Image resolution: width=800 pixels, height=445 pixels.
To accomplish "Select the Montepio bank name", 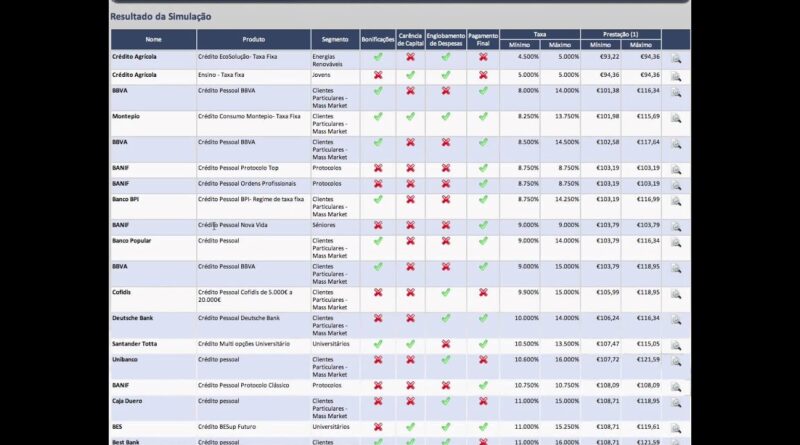I will [x=126, y=116].
